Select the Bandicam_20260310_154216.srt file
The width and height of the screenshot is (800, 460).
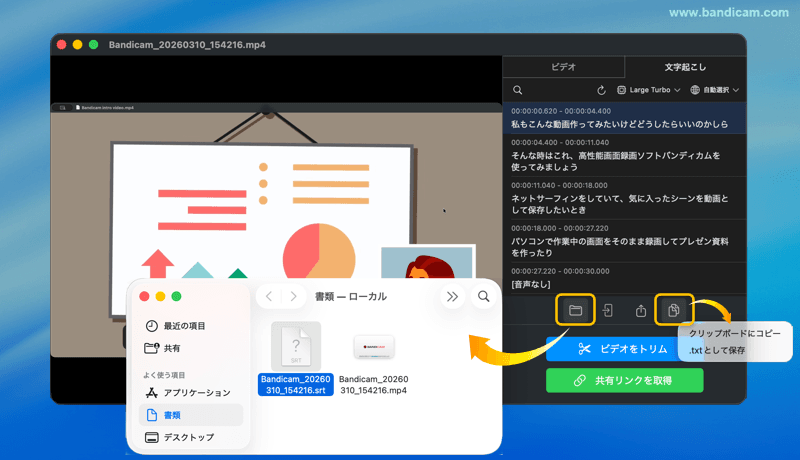[x=296, y=359]
